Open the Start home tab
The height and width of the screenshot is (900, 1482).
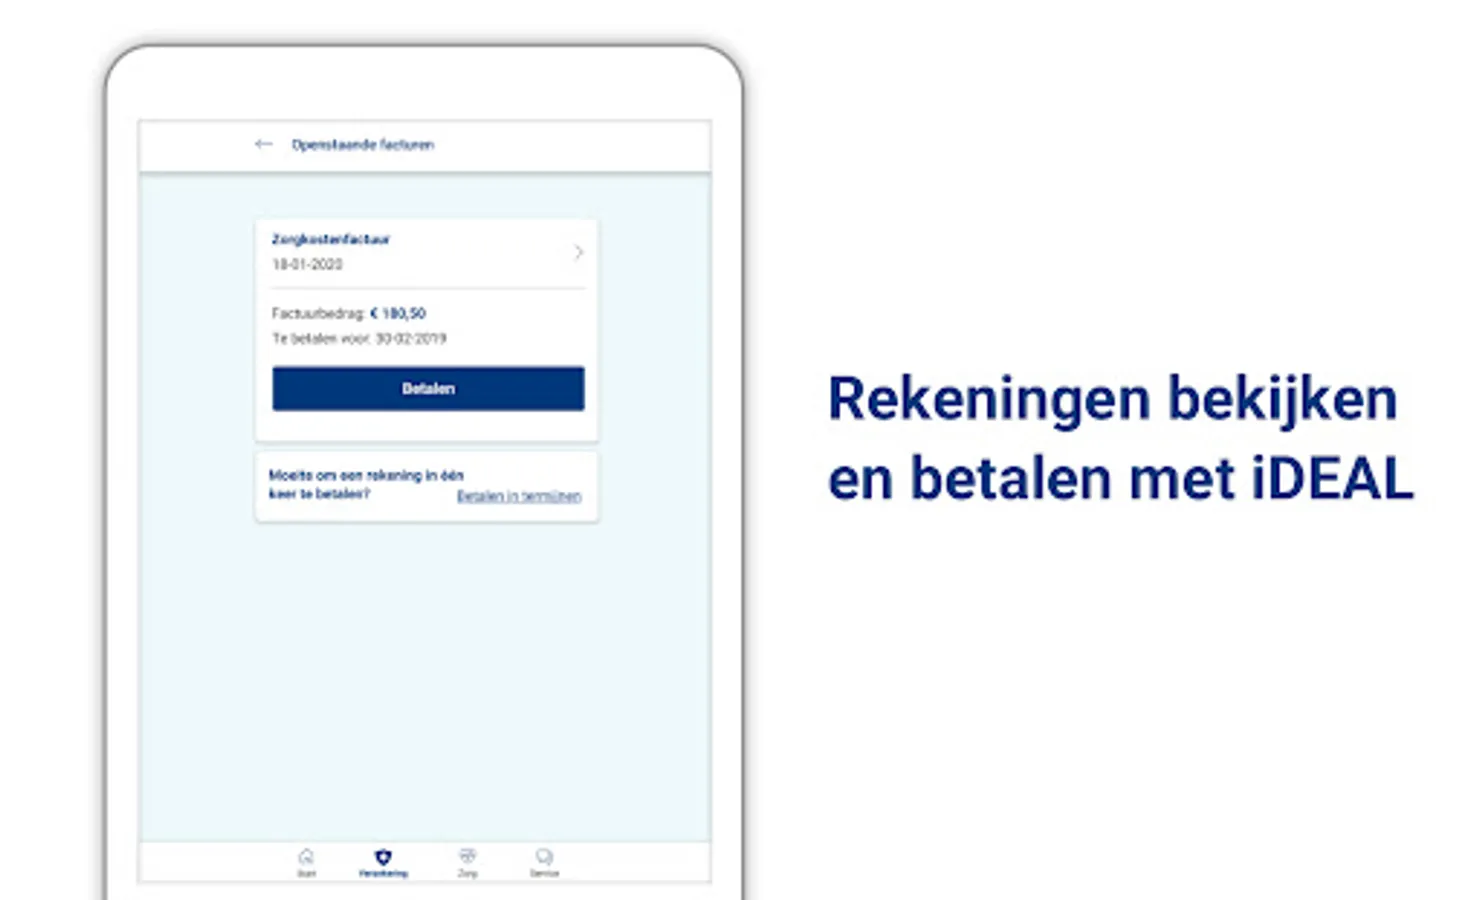(x=306, y=862)
